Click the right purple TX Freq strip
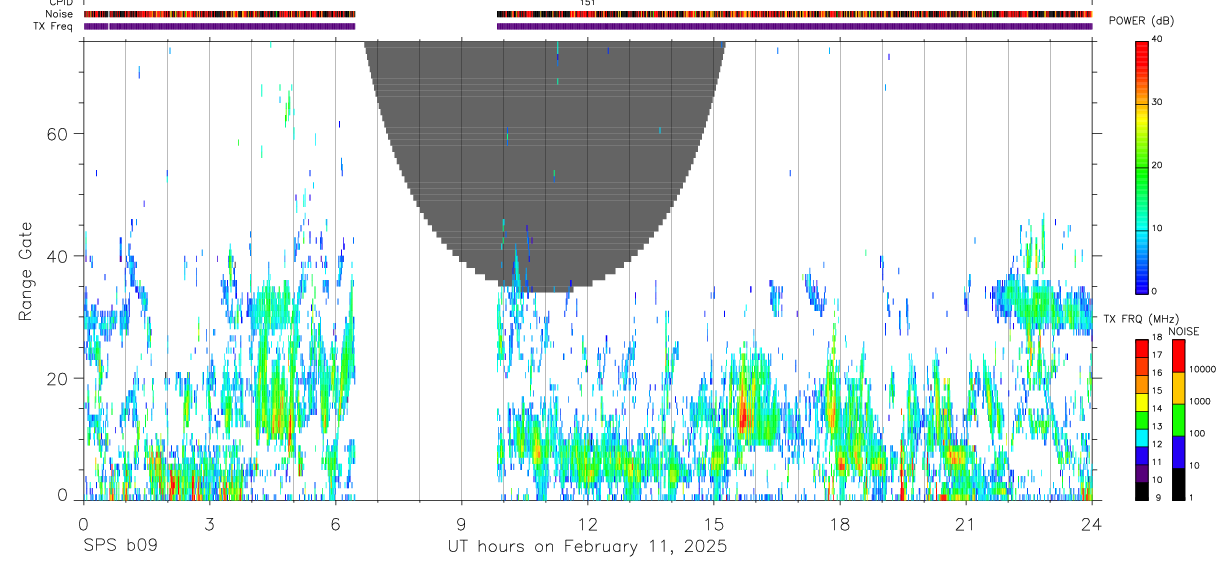This screenshot has height=567, width=1228. point(794,26)
